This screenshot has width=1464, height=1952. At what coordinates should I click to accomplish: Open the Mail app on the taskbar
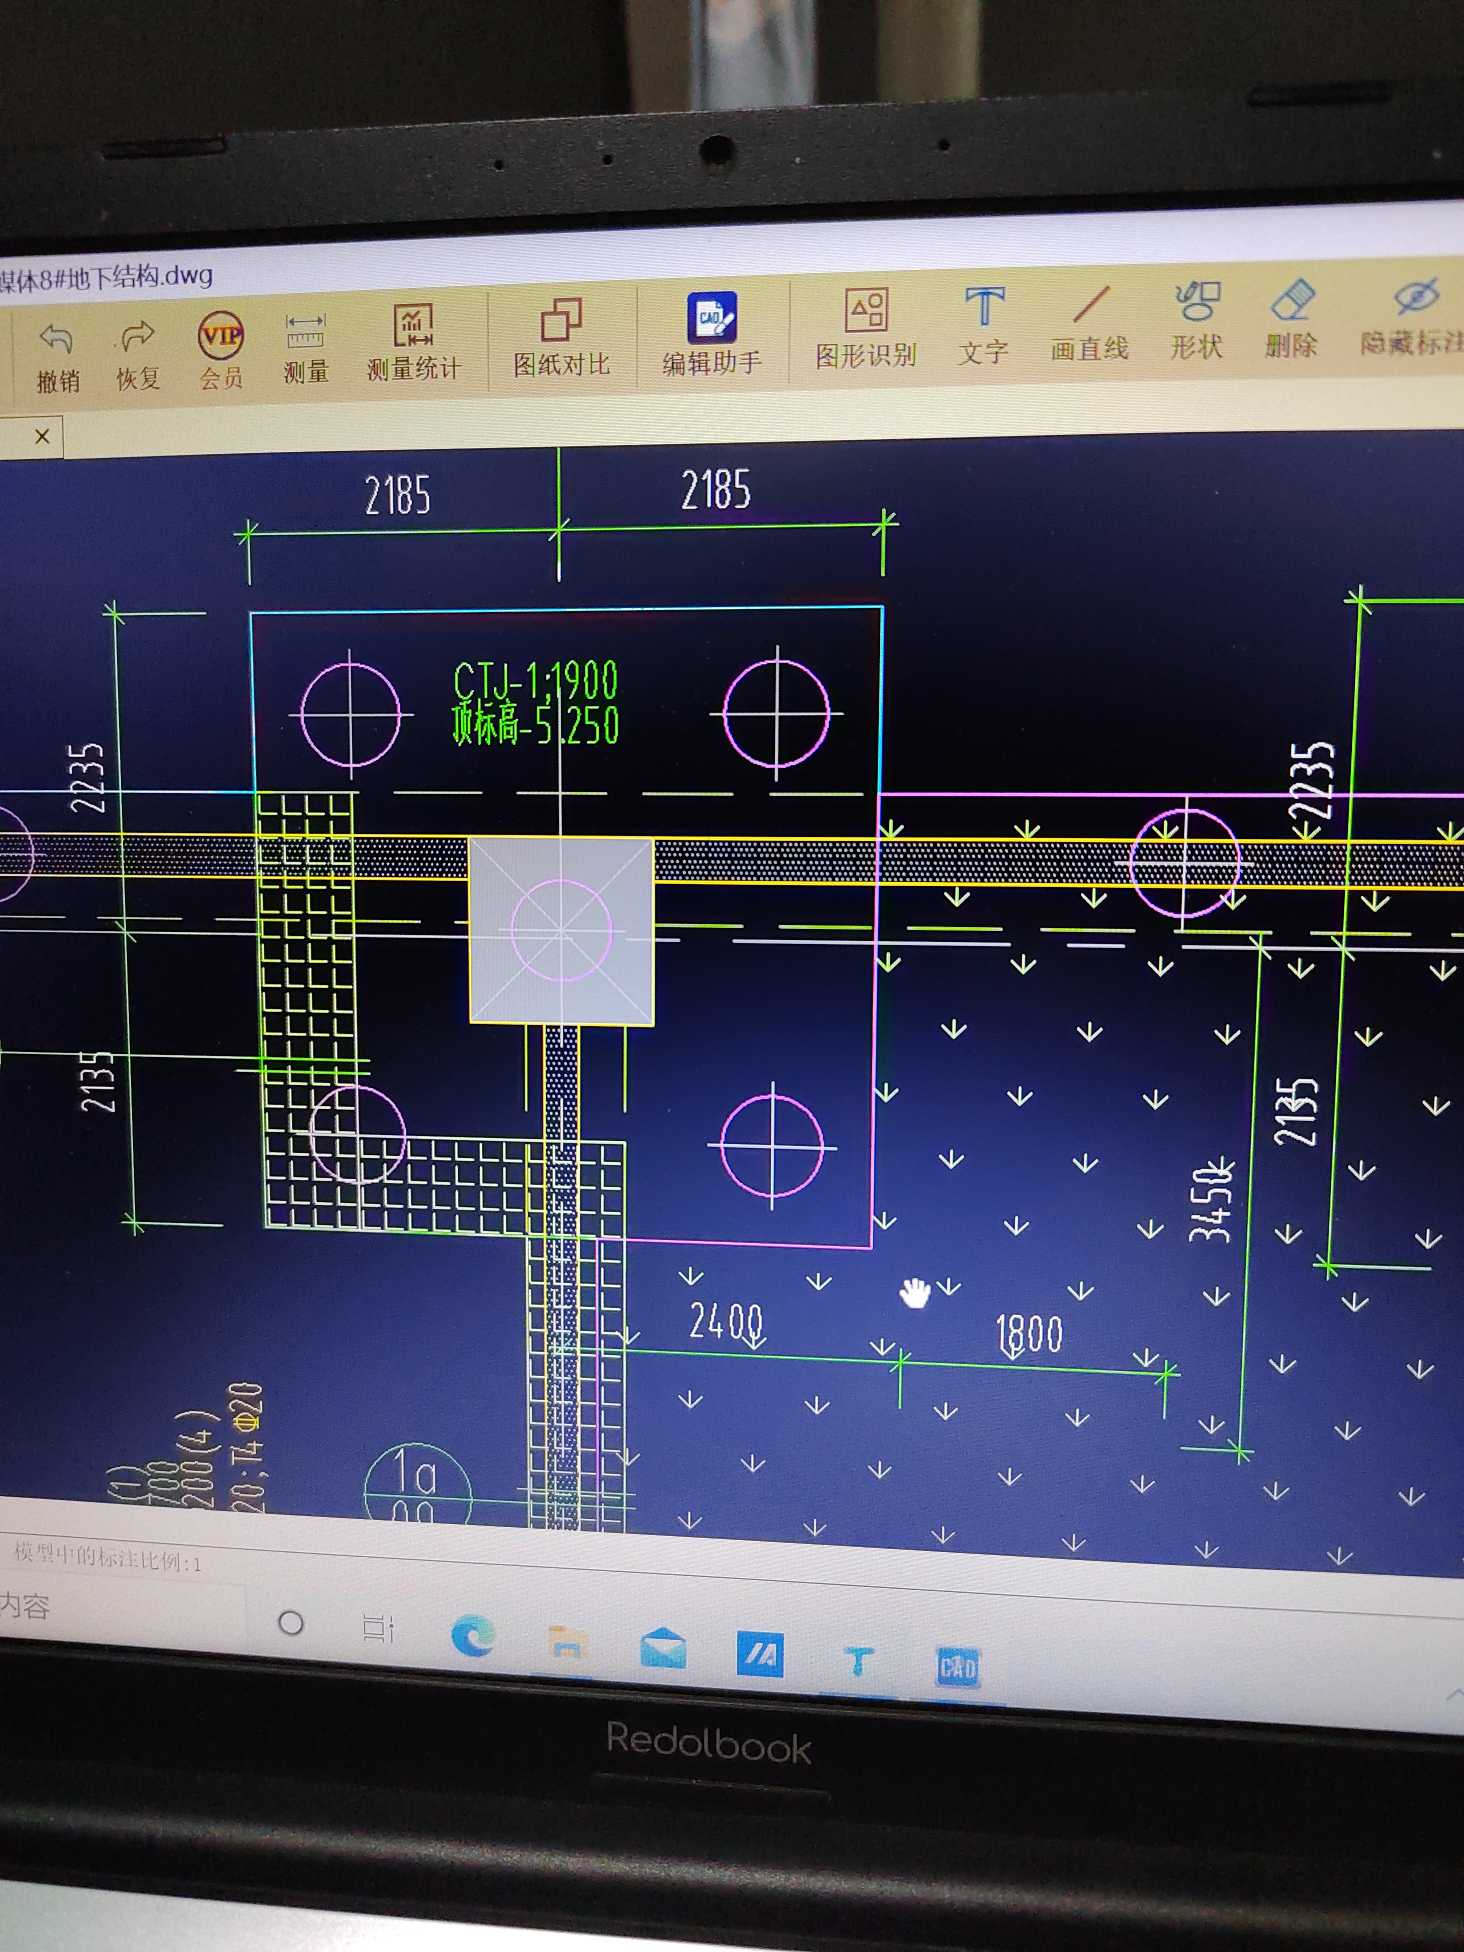[x=663, y=1648]
